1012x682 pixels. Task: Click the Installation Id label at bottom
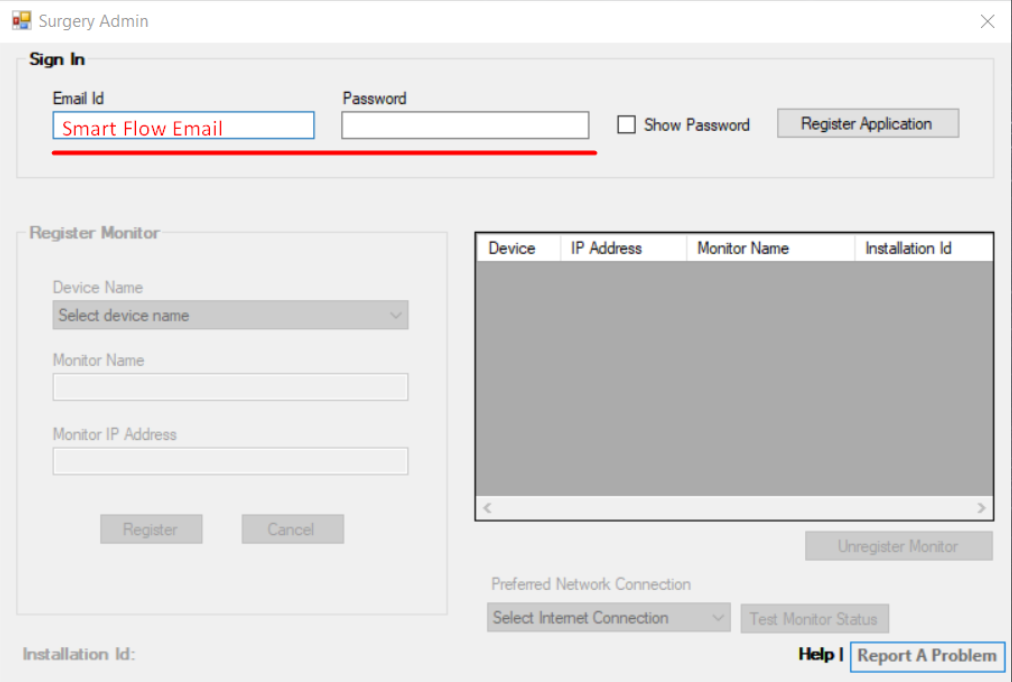click(x=79, y=654)
